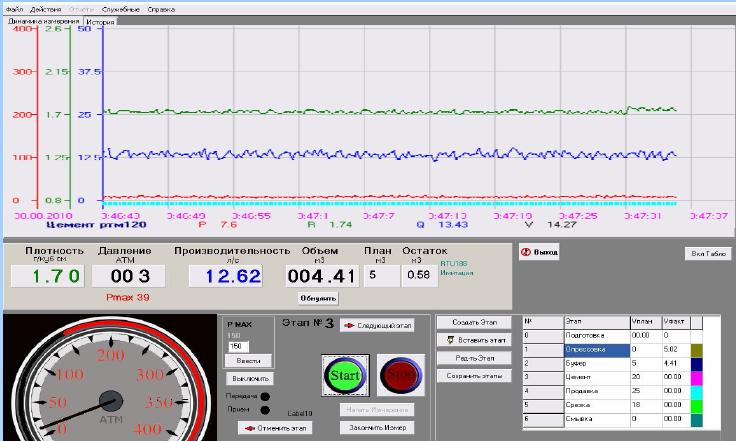Click the Объем volume readout 004.41
Image resolution: width=736 pixels, height=441 pixels.
322,276
